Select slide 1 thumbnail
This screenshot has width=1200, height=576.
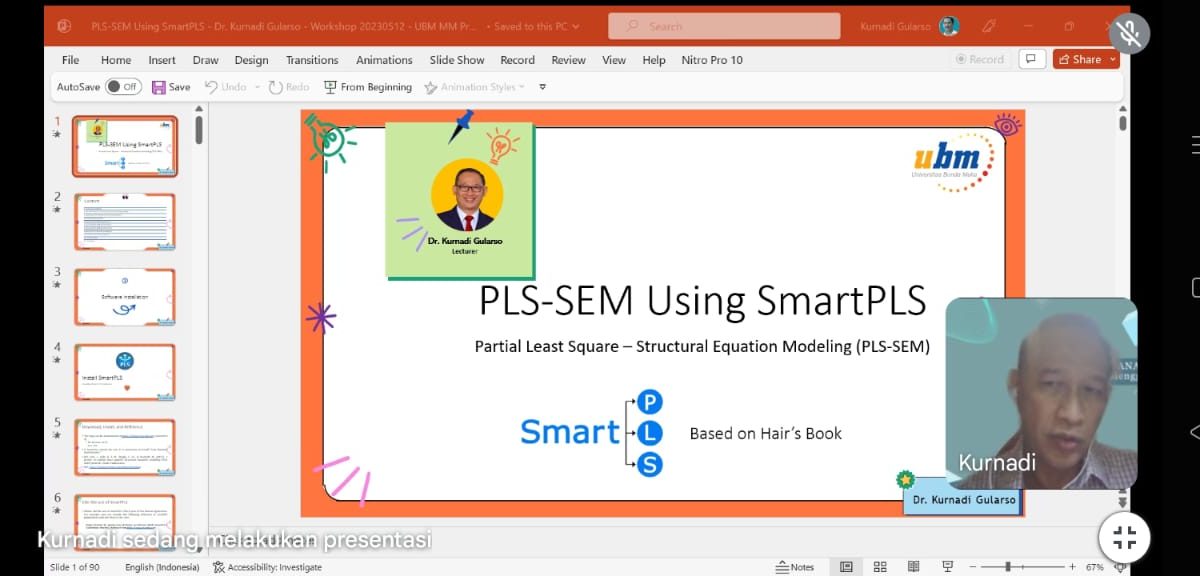tap(125, 146)
